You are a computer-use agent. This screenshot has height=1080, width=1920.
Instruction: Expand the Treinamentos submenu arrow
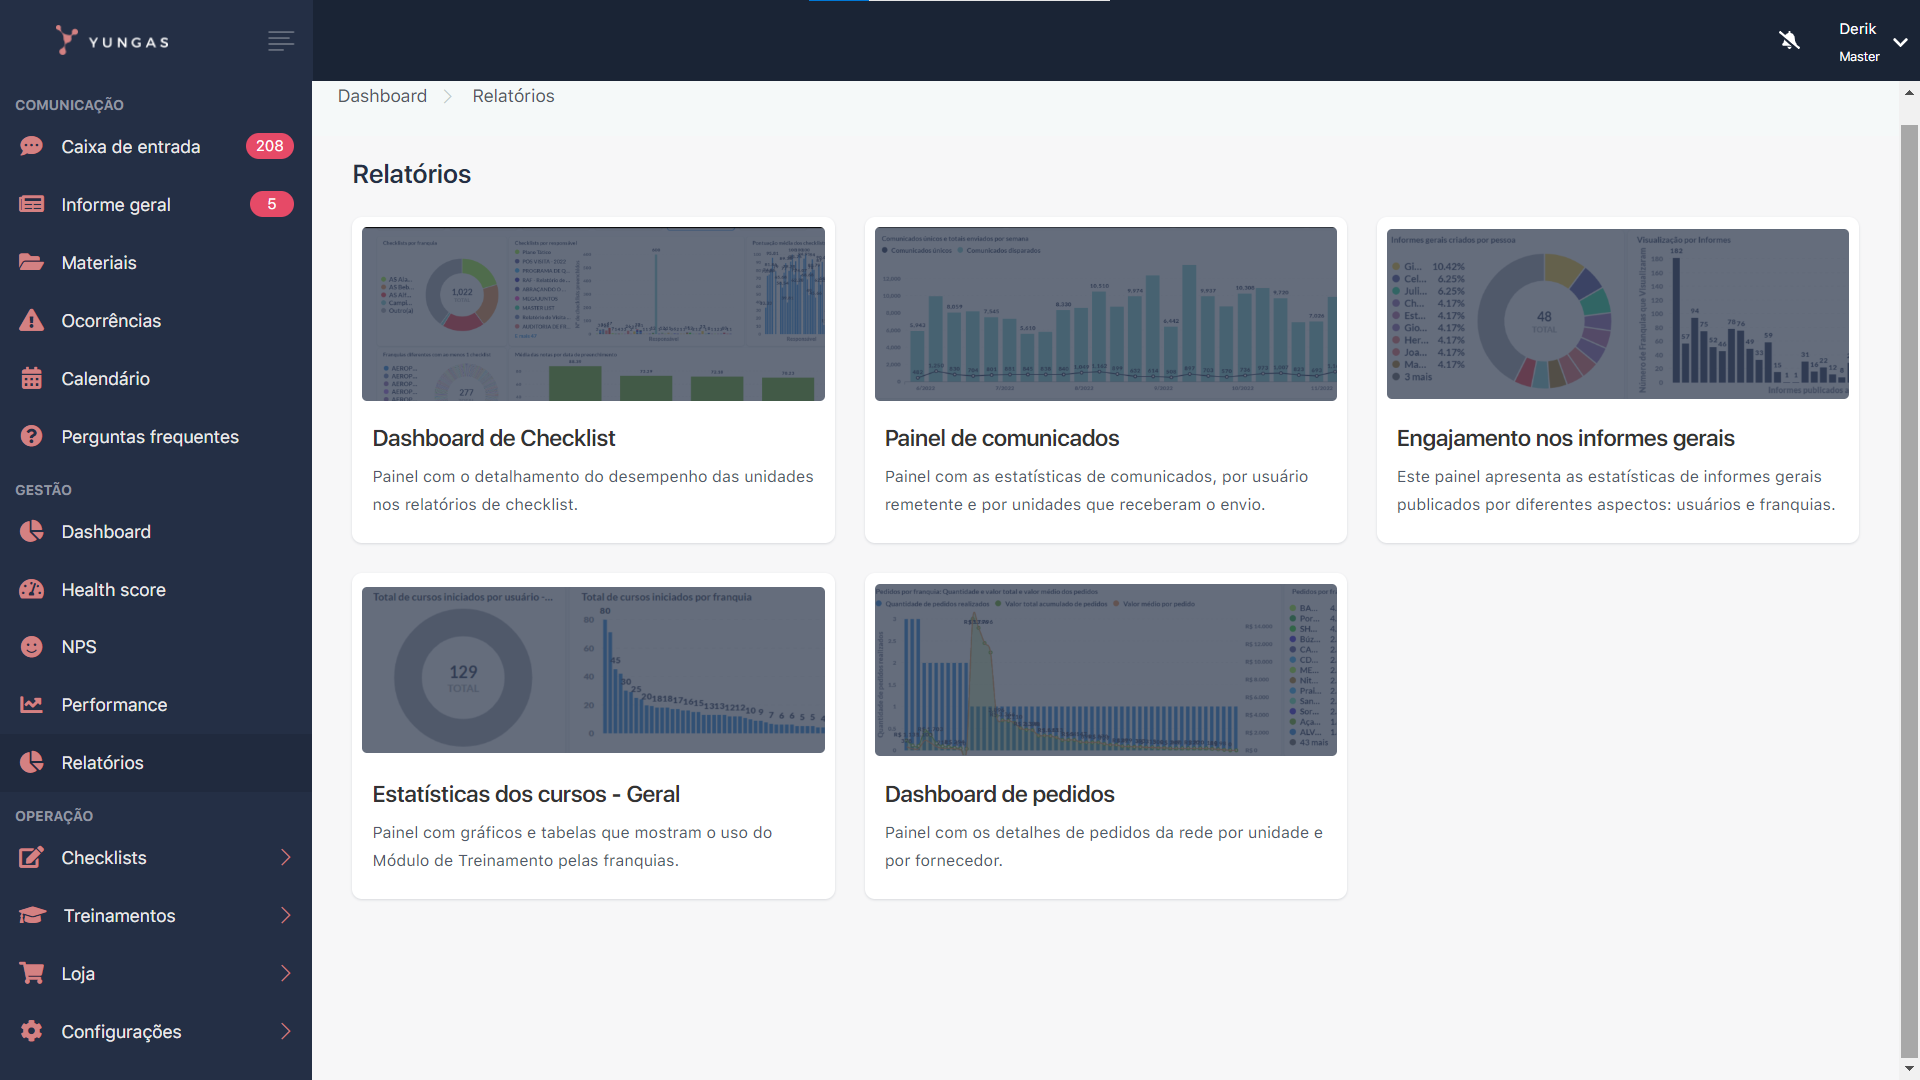(x=285, y=916)
